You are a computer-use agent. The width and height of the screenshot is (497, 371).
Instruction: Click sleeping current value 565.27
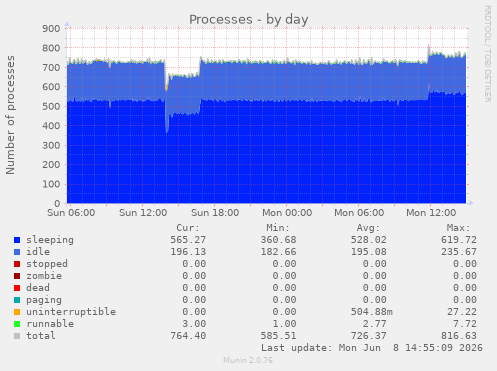(x=188, y=240)
